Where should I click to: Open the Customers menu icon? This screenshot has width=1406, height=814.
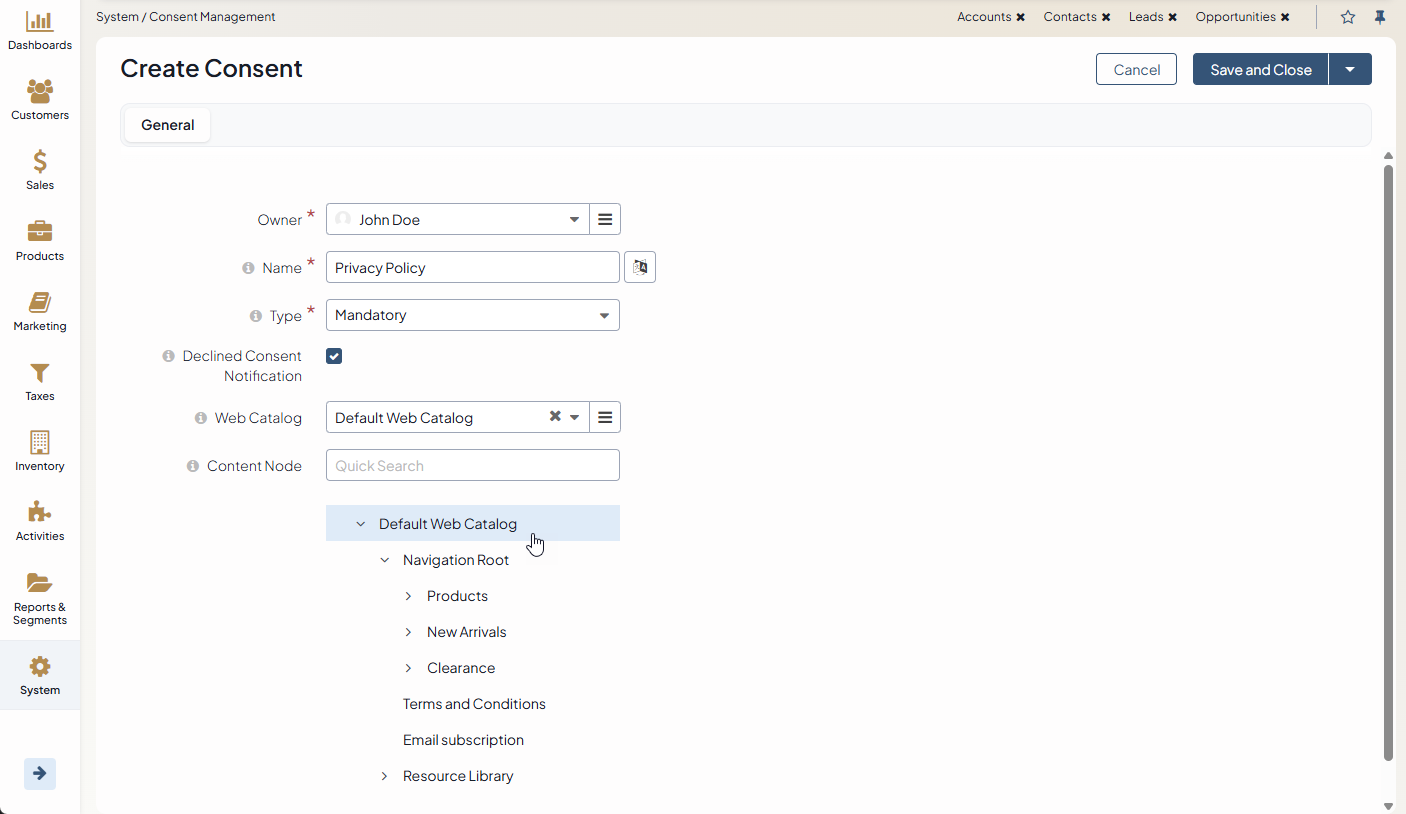(40, 92)
